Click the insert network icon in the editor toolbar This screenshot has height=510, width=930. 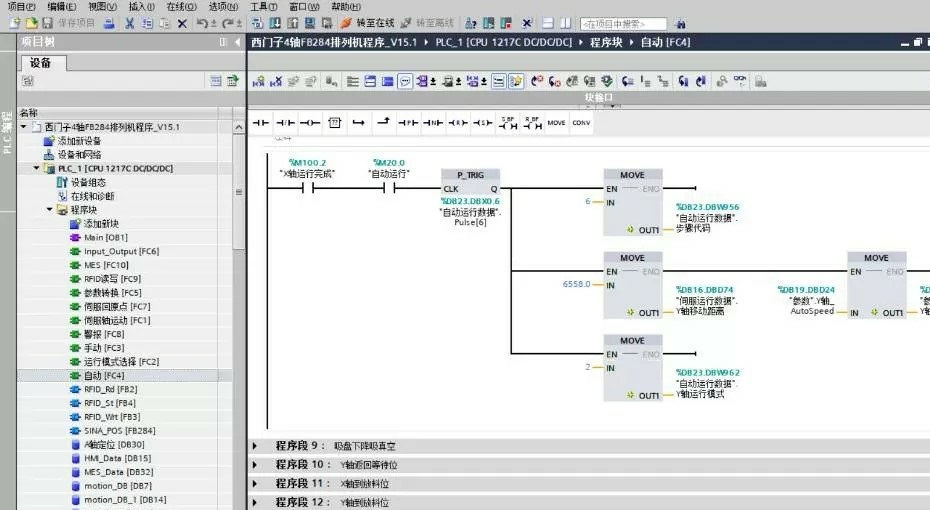258,82
